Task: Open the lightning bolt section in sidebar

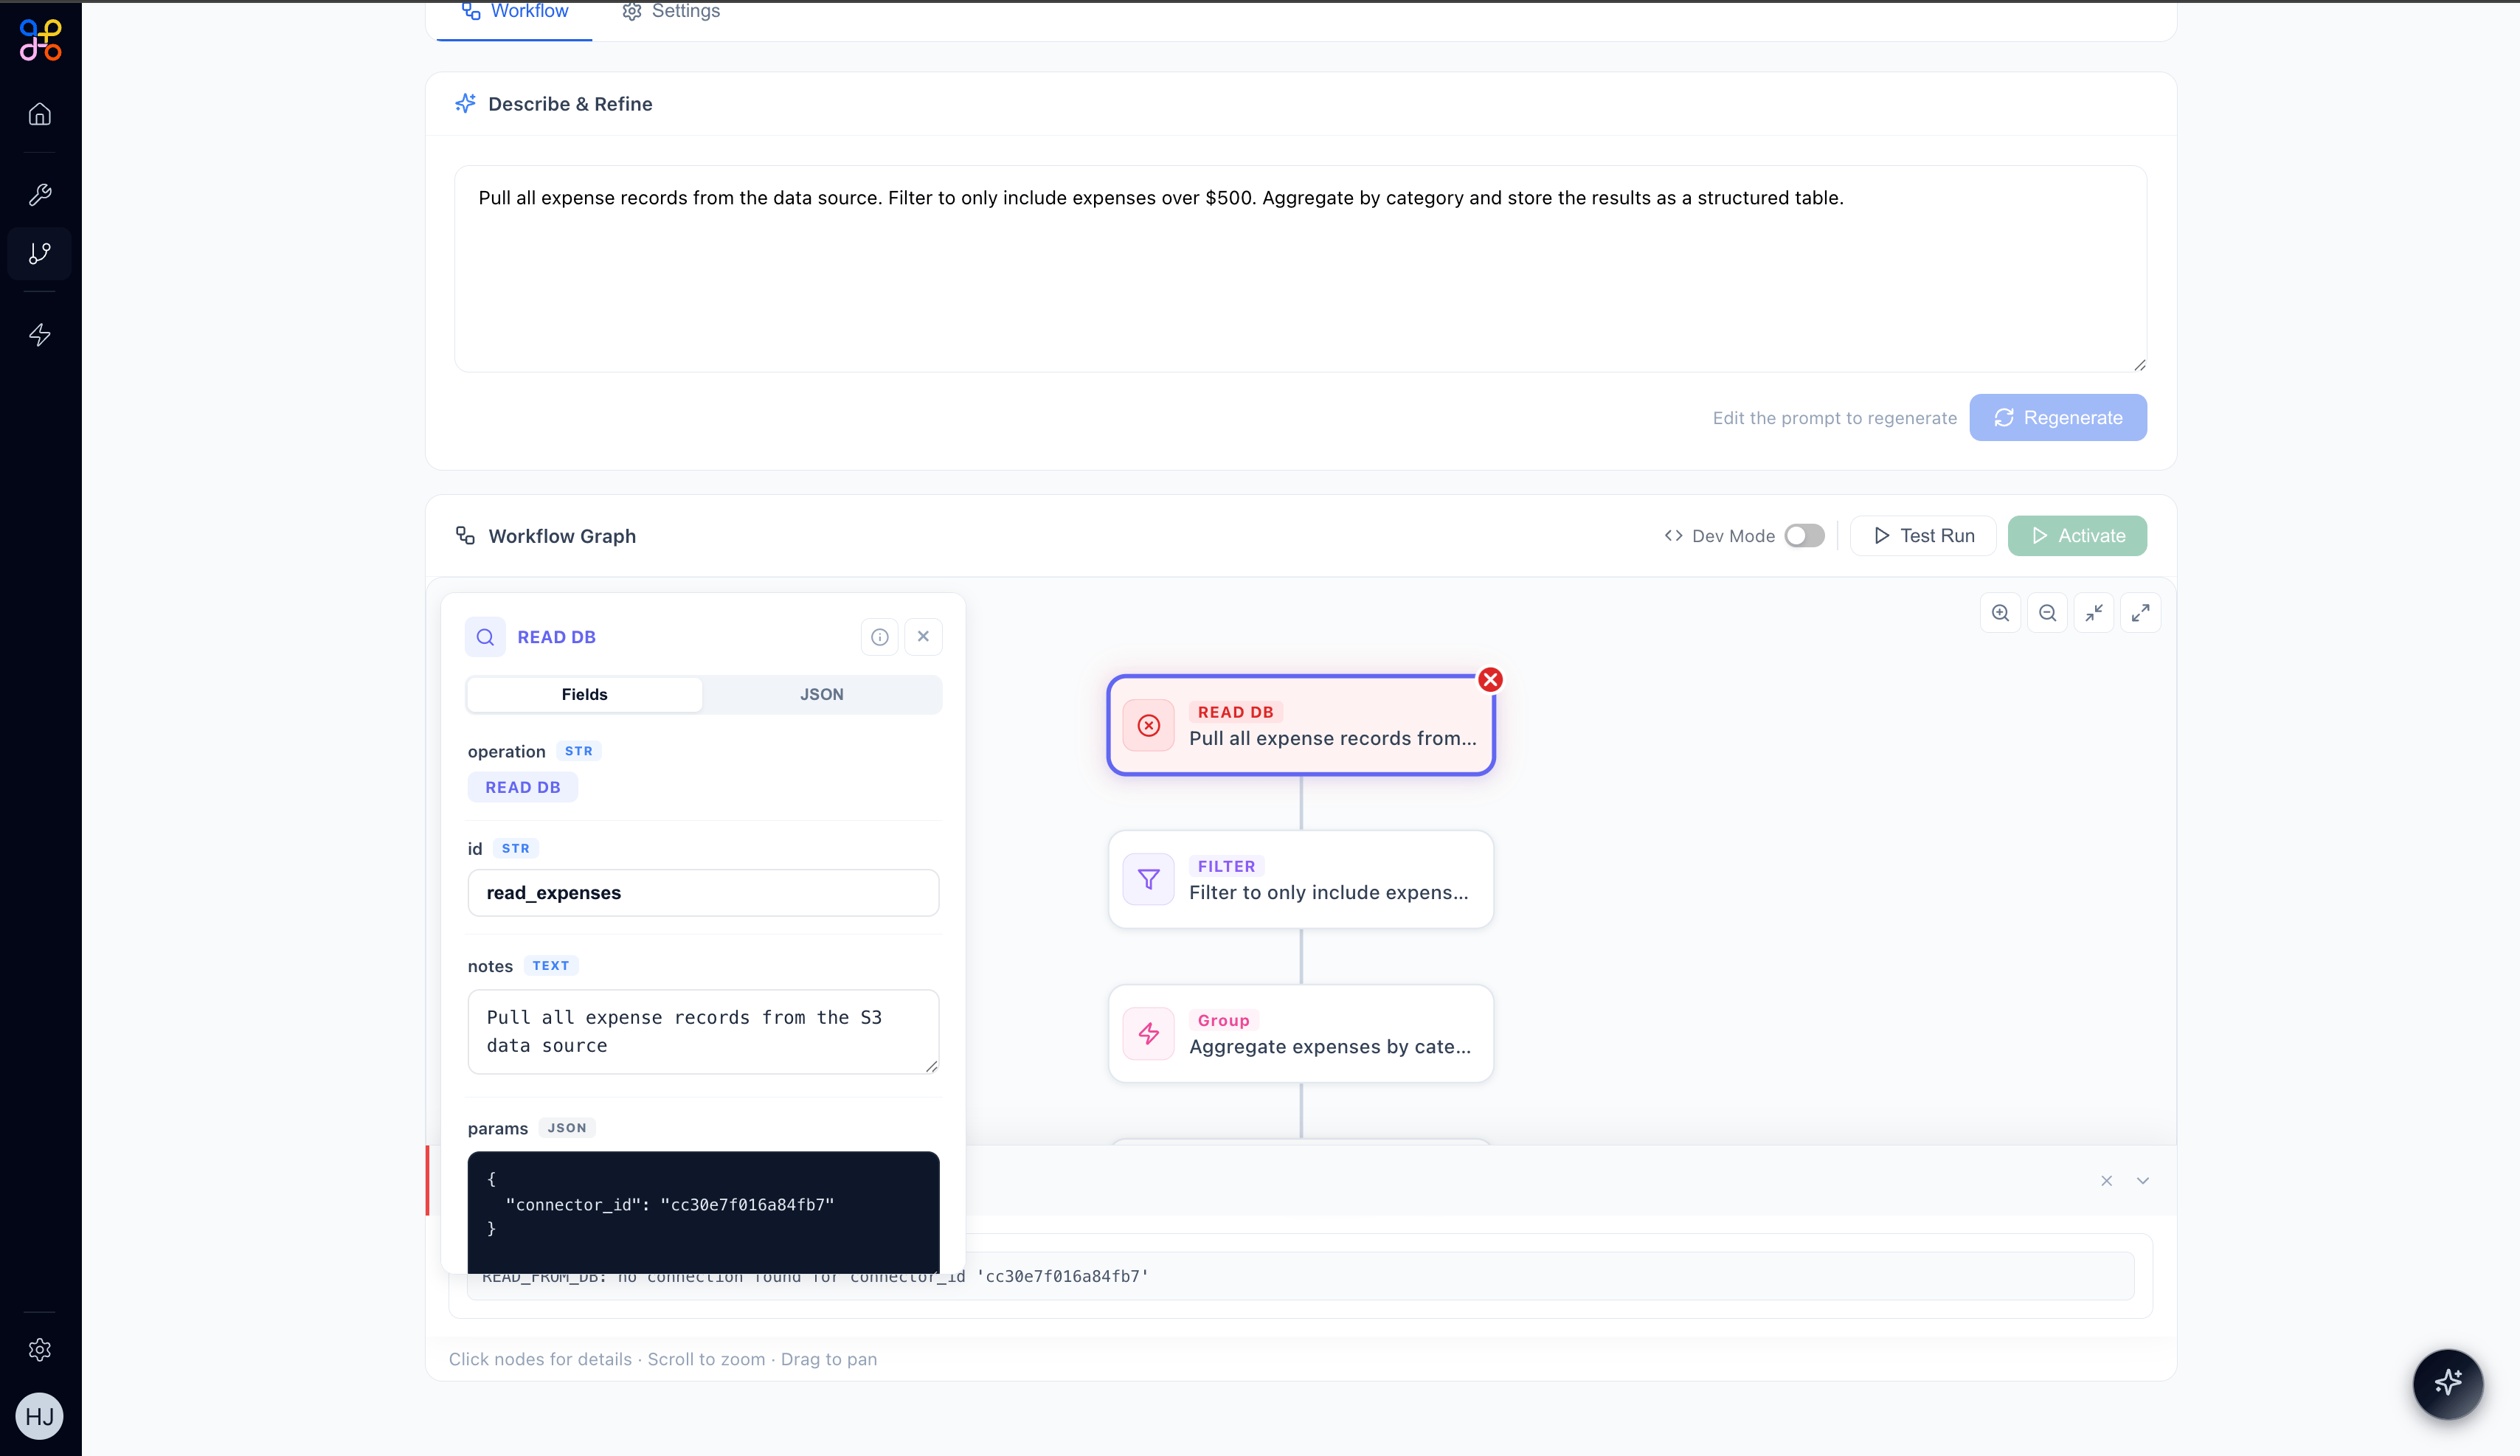Action: (40, 334)
